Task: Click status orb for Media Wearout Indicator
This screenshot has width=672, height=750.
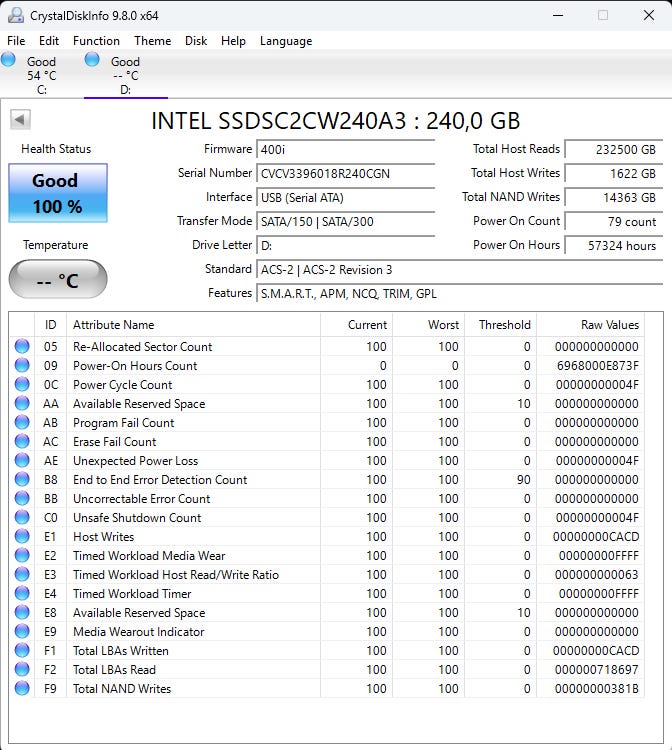Action: [x=22, y=631]
